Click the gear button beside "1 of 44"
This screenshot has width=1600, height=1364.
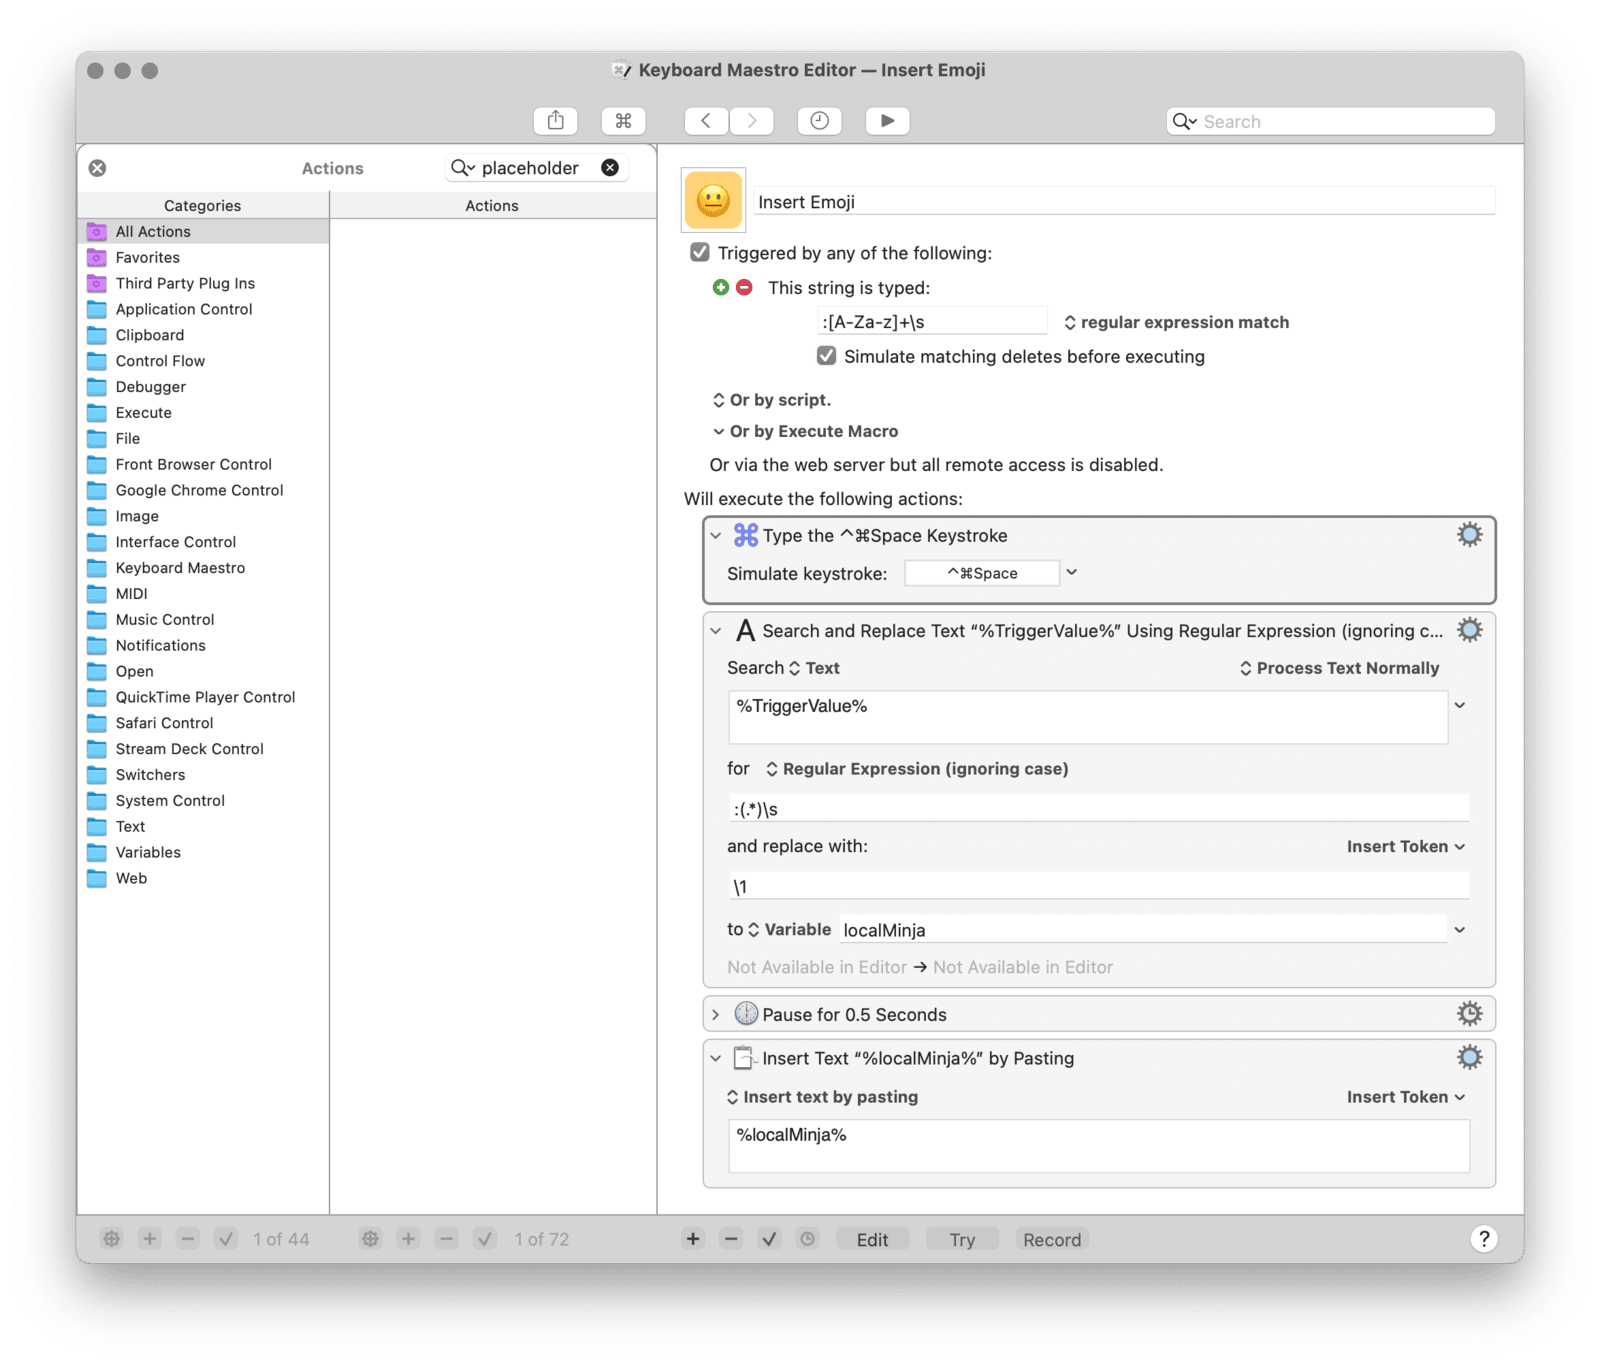(x=111, y=1239)
